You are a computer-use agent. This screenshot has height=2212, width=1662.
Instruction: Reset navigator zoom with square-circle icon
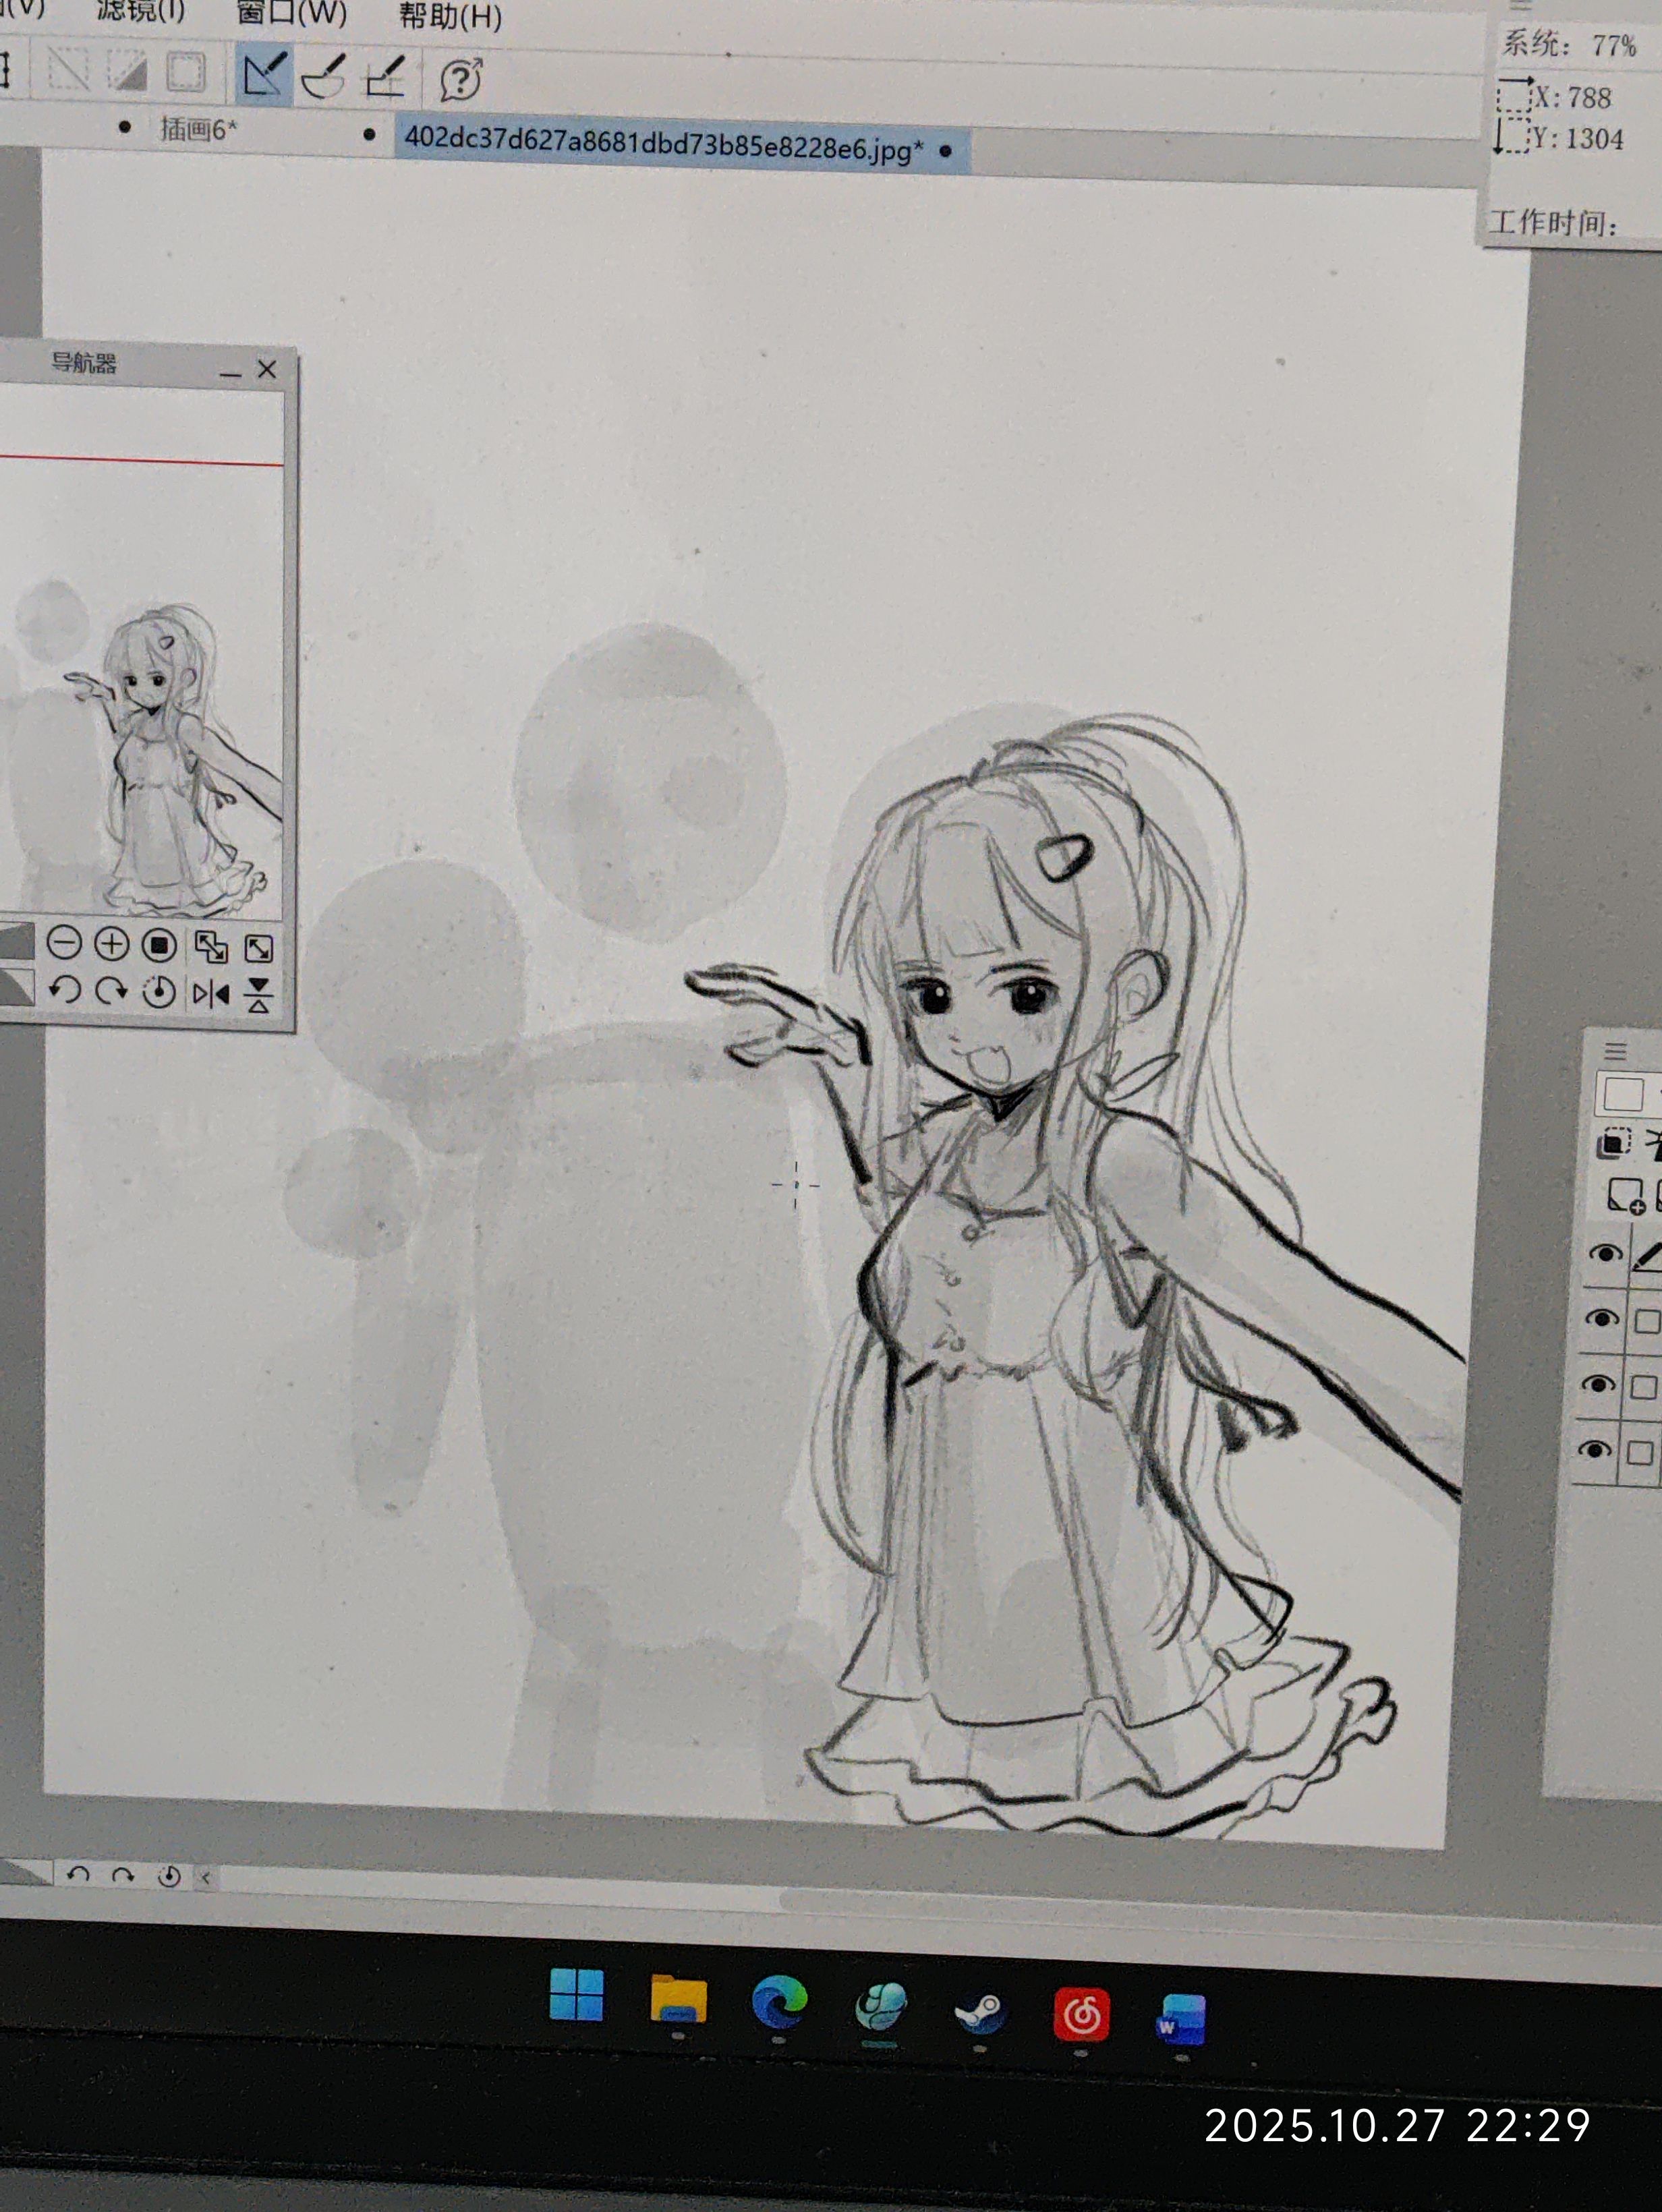coord(160,945)
